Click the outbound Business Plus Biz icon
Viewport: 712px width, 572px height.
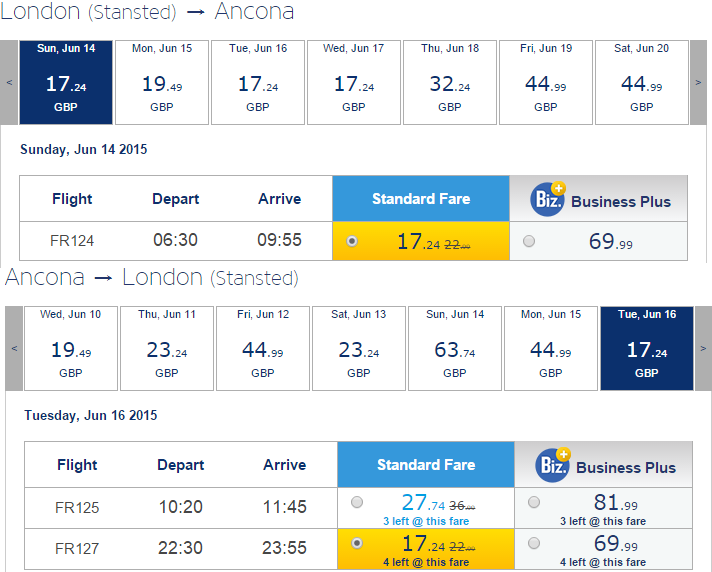[548, 199]
